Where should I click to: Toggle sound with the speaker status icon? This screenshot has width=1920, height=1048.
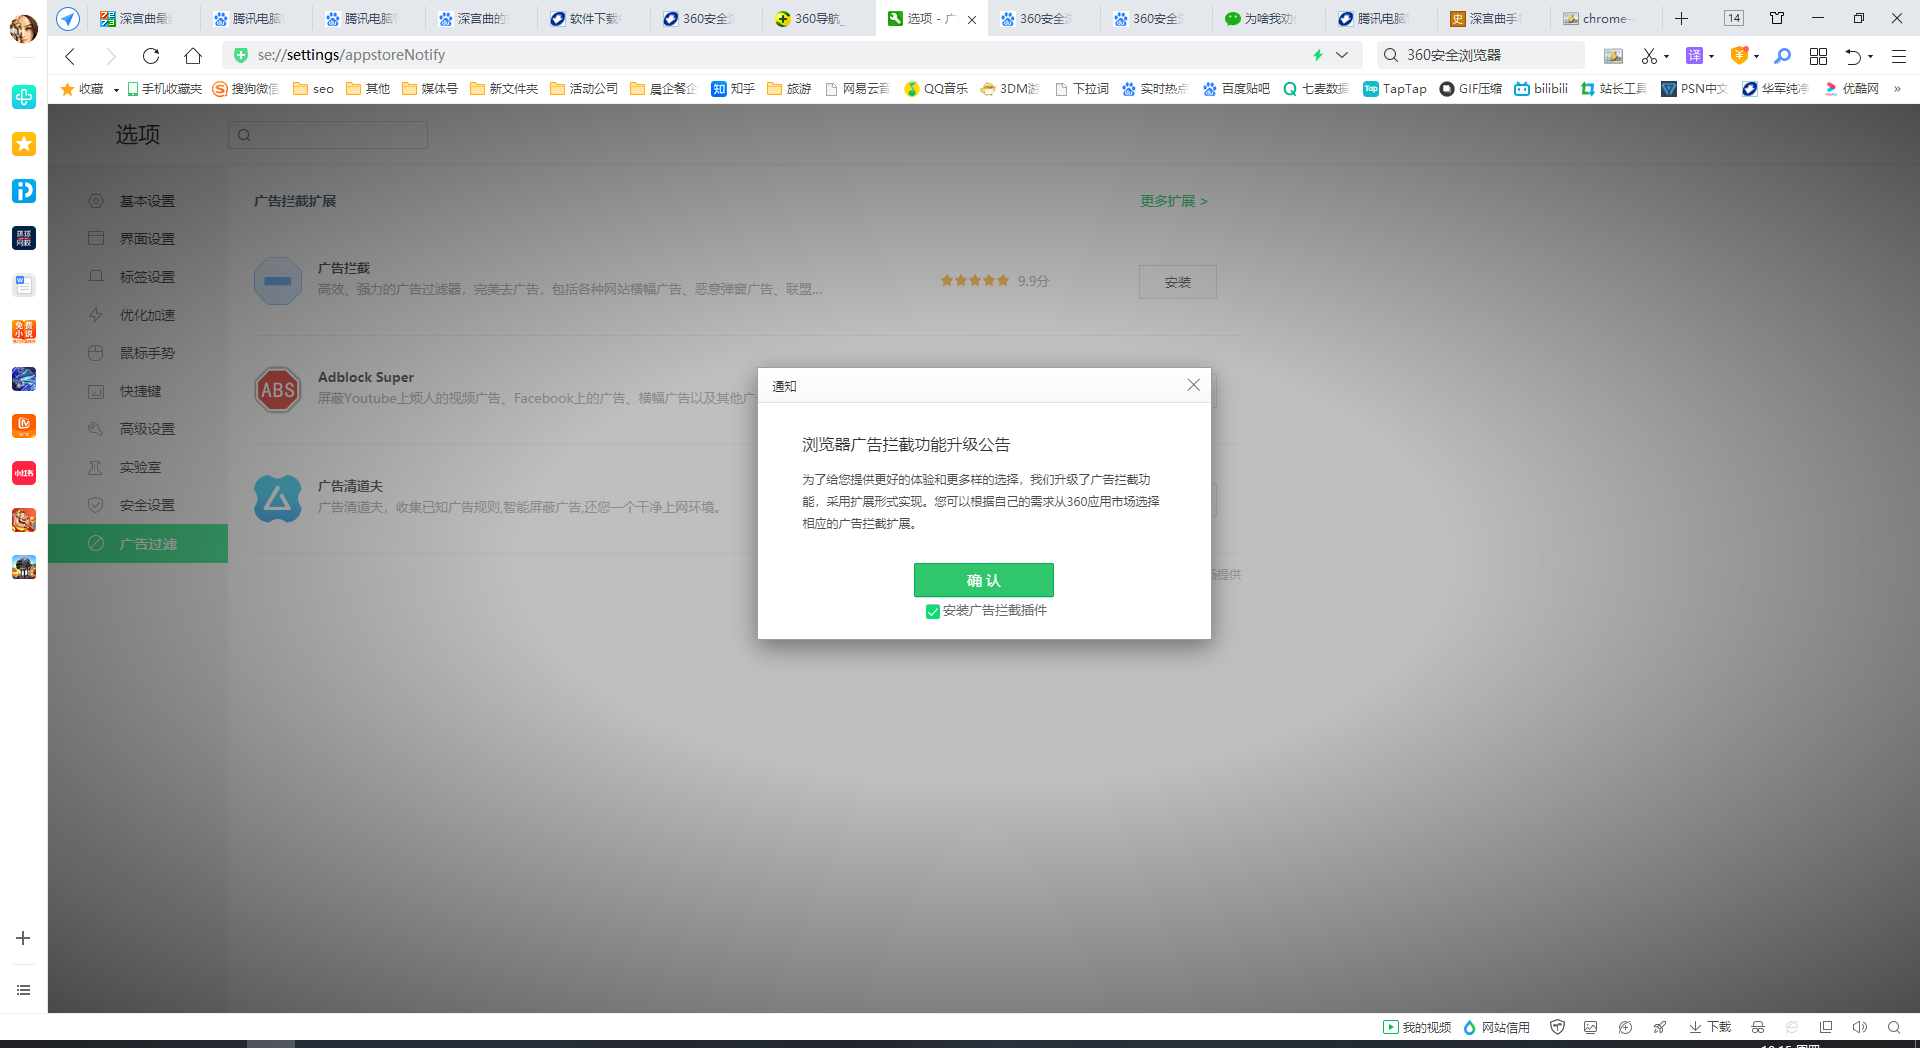point(1859,1027)
